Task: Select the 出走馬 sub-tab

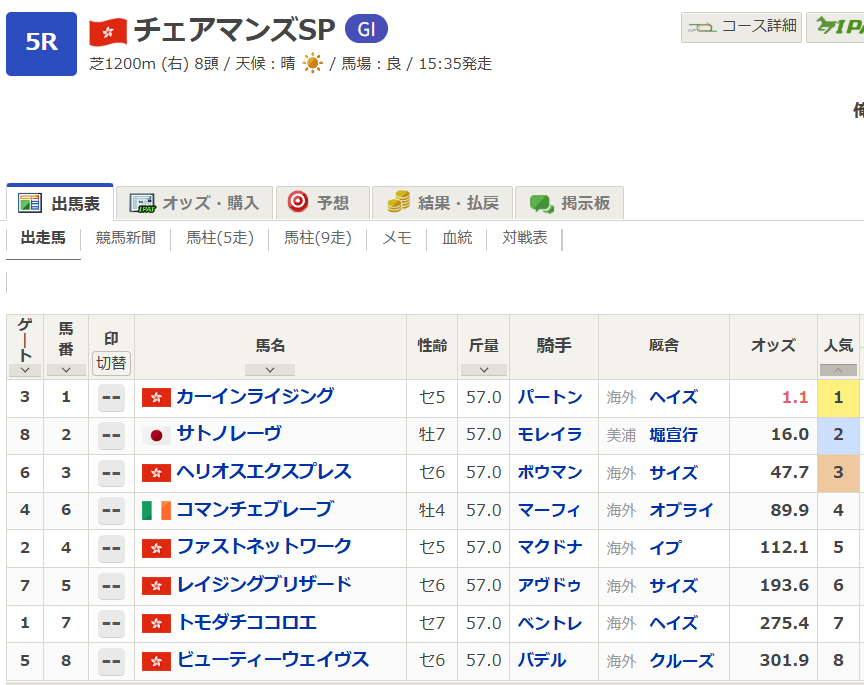Action: point(43,238)
